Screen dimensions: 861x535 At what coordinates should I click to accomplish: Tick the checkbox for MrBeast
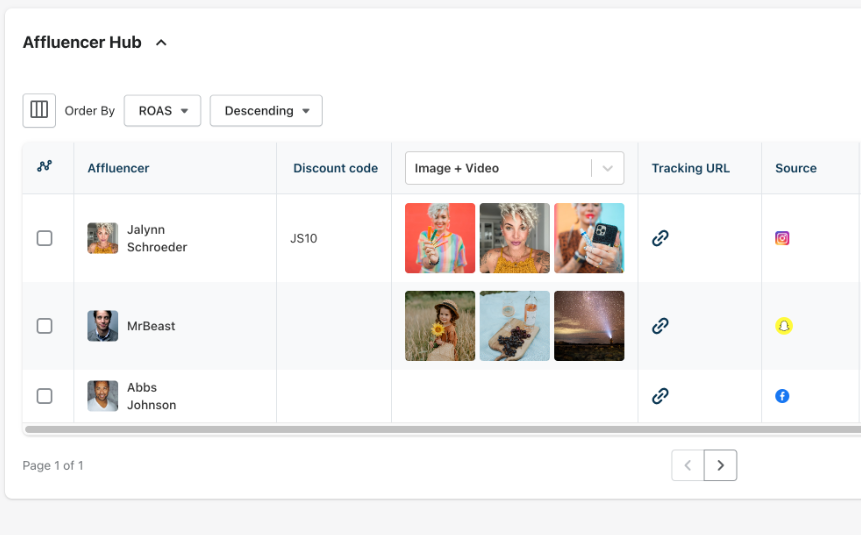pos(44,326)
